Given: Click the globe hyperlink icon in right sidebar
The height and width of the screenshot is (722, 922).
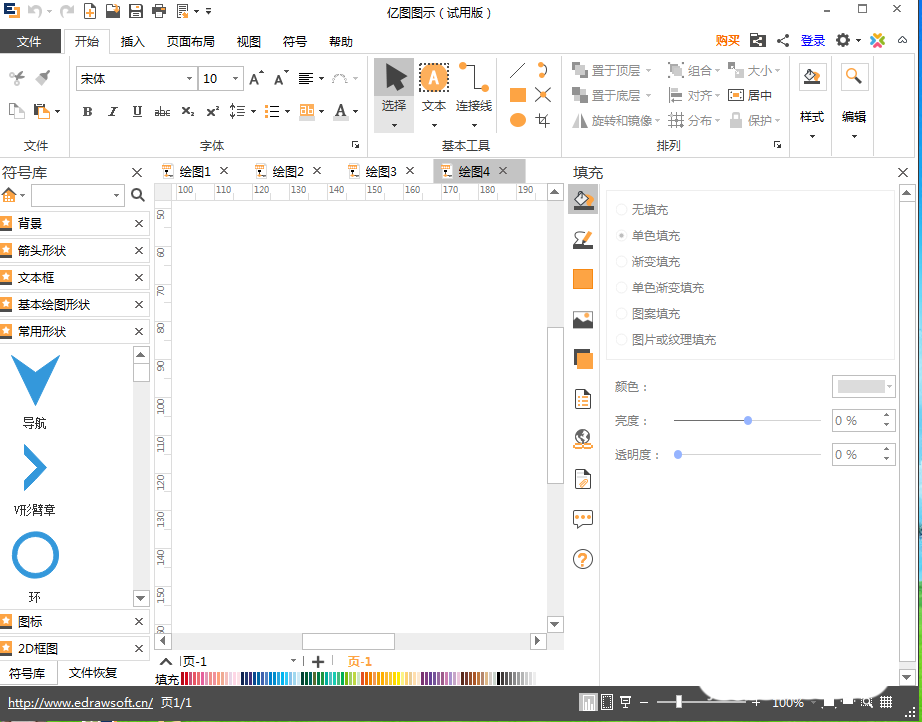Looking at the screenshot, I should [583, 438].
